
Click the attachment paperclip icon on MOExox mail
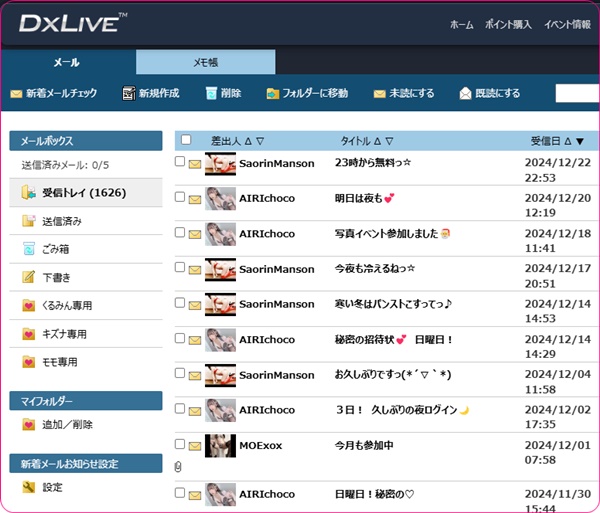pos(178,467)
